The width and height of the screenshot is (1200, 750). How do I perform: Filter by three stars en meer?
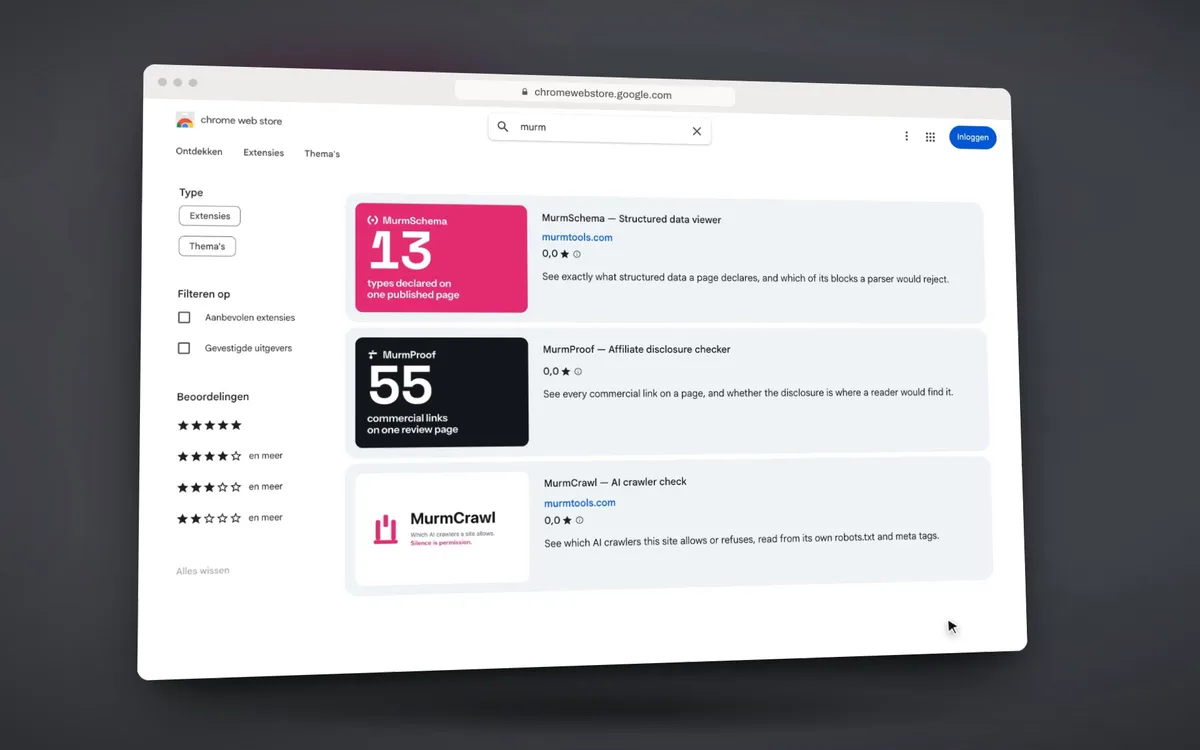click(x=230, y=487)
